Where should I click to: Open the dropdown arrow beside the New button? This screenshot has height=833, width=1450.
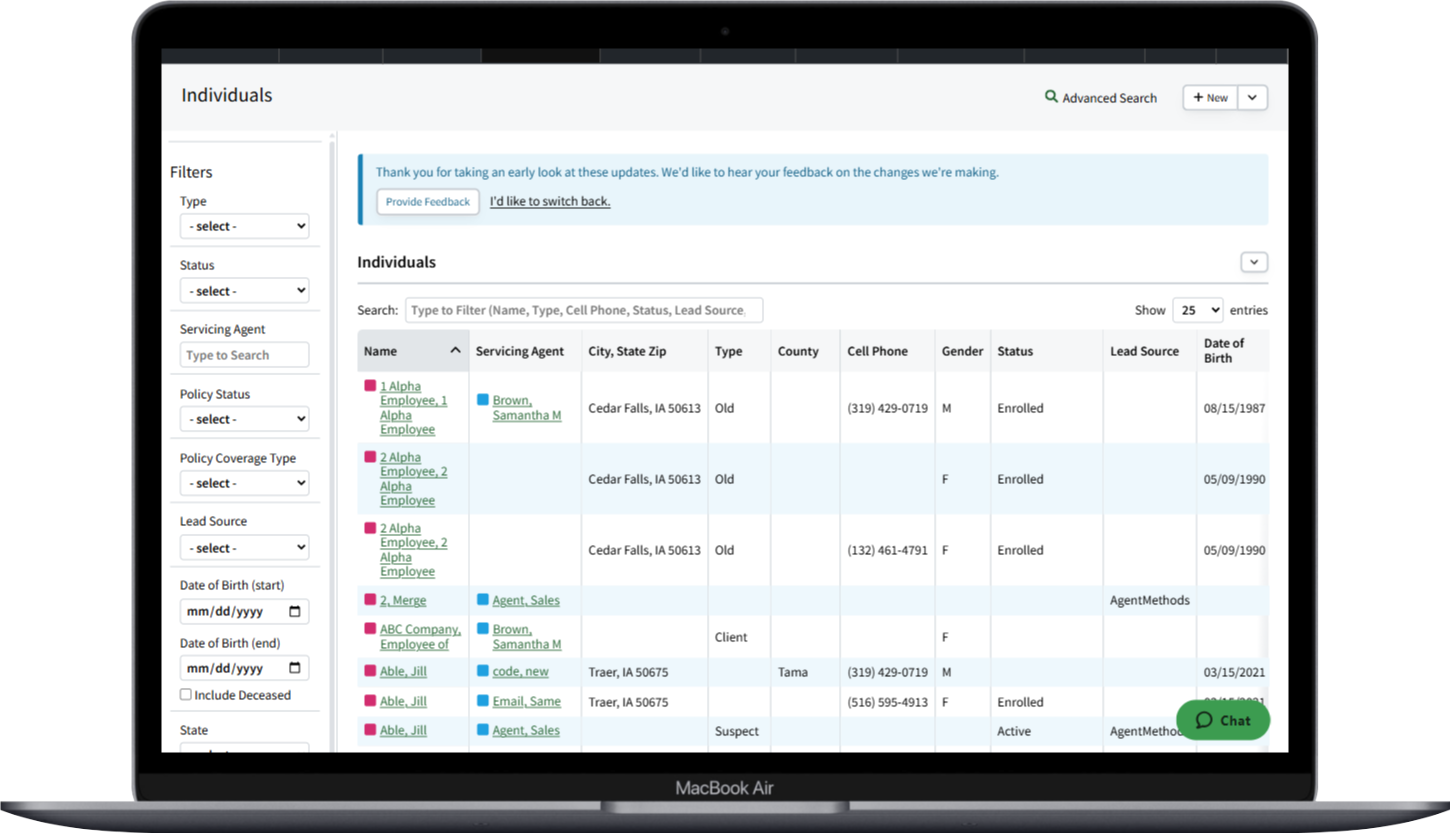(1252, 97)
